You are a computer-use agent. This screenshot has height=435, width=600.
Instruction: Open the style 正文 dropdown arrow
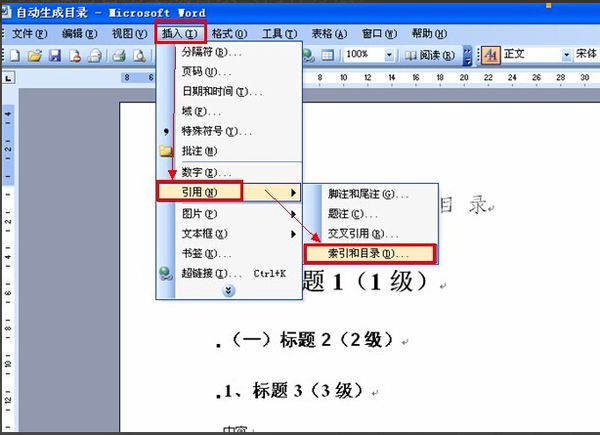566,55
